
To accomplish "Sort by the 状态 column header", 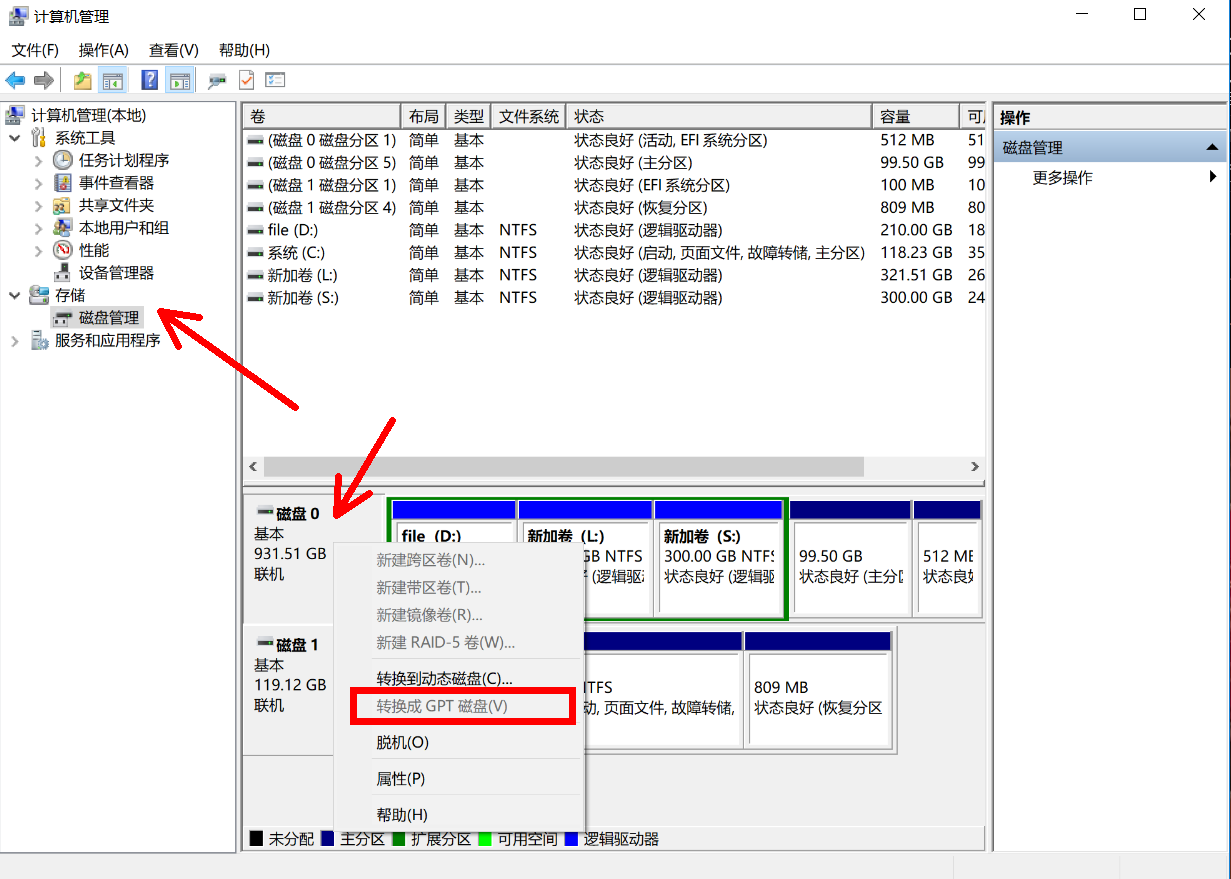I will (719, 116).
